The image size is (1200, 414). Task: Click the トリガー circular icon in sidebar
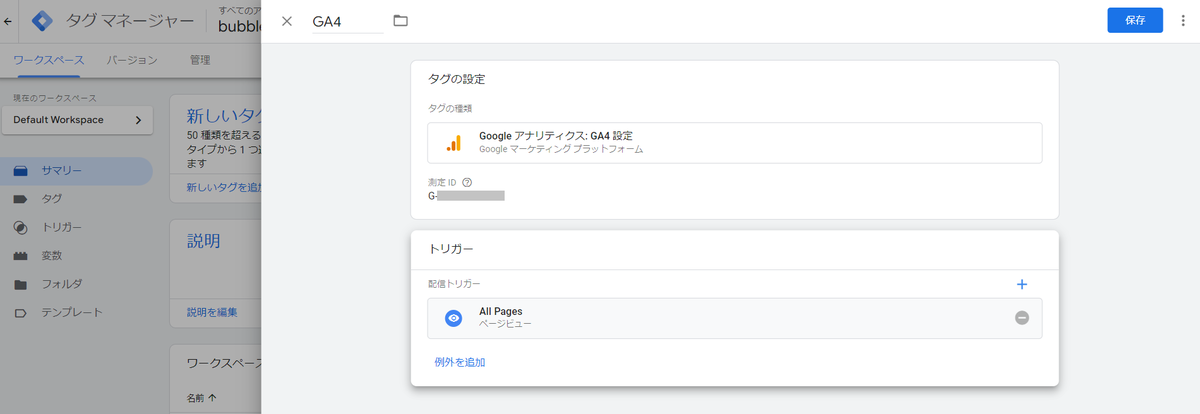[20, 227]
